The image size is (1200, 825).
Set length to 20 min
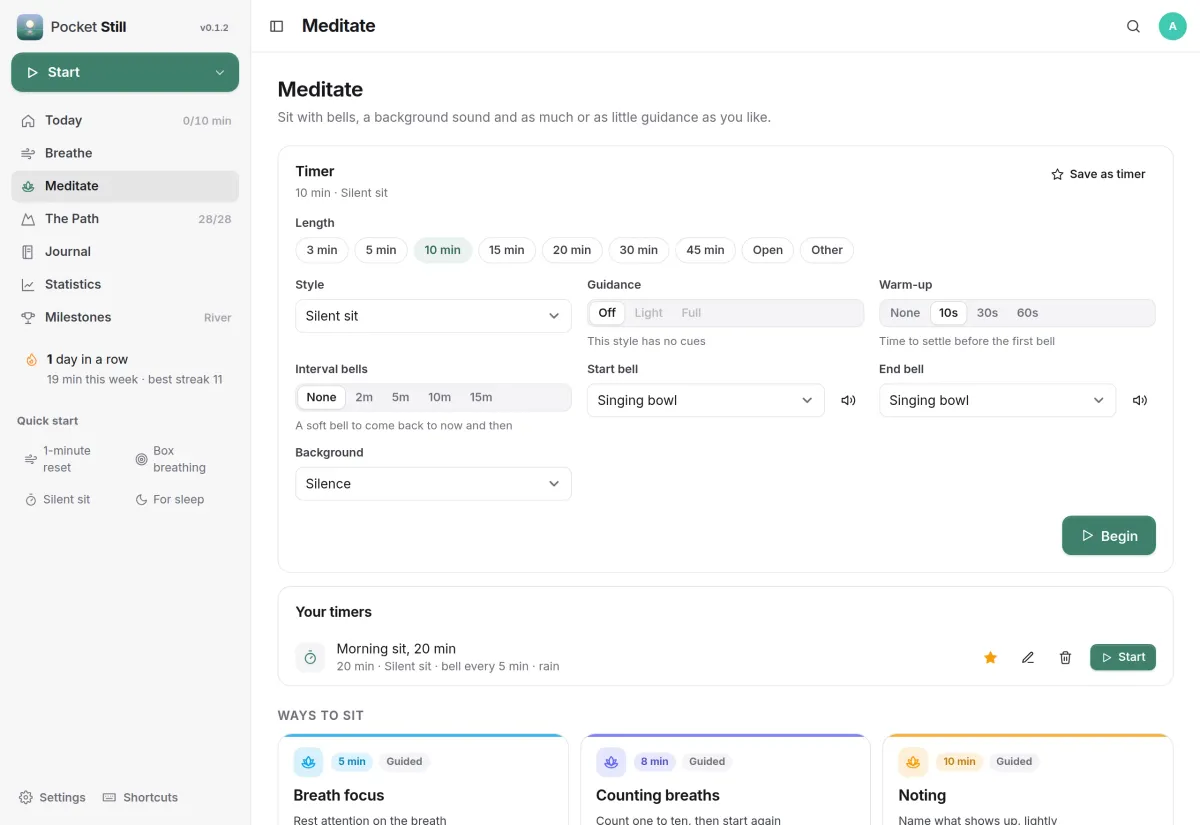(572, 250)
